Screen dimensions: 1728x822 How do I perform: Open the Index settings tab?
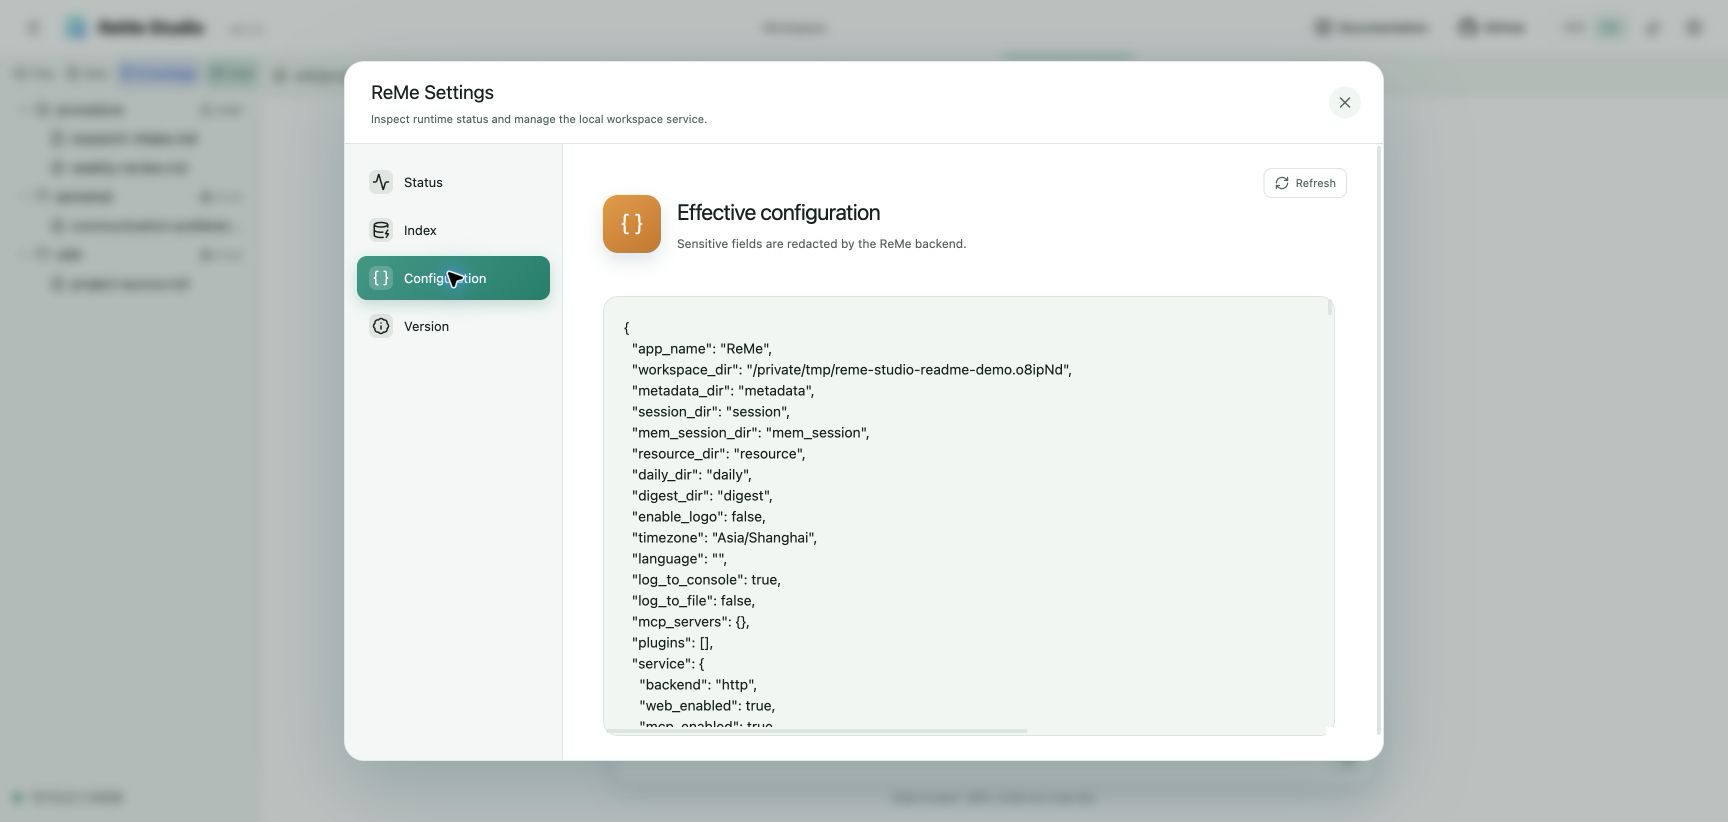click(453, 230)
